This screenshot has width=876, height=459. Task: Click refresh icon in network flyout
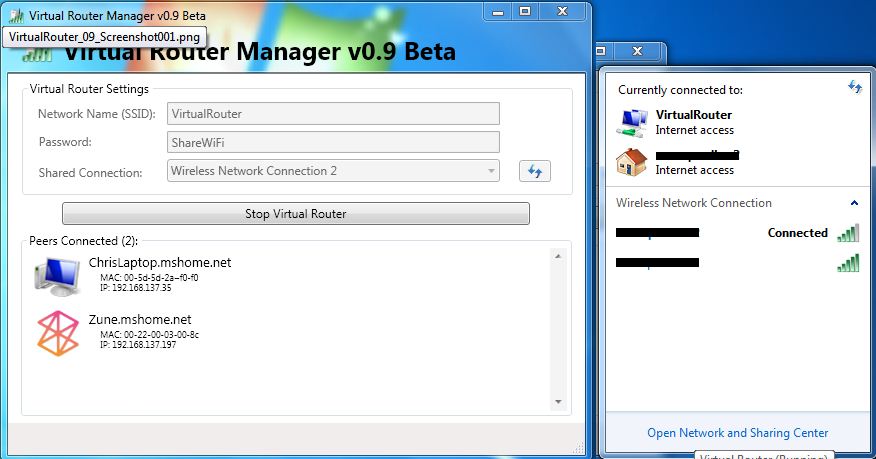pyautogui.click(x=855, y=87)
